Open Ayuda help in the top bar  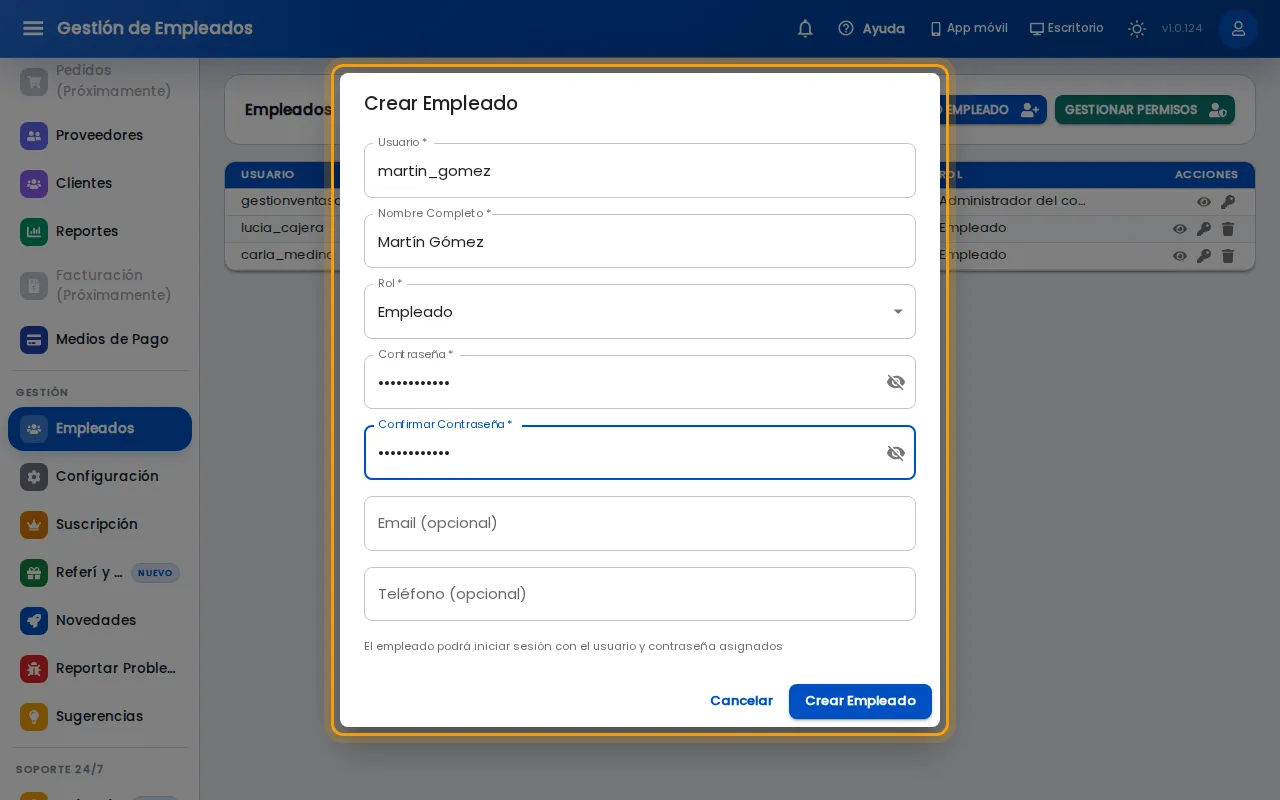872,29
